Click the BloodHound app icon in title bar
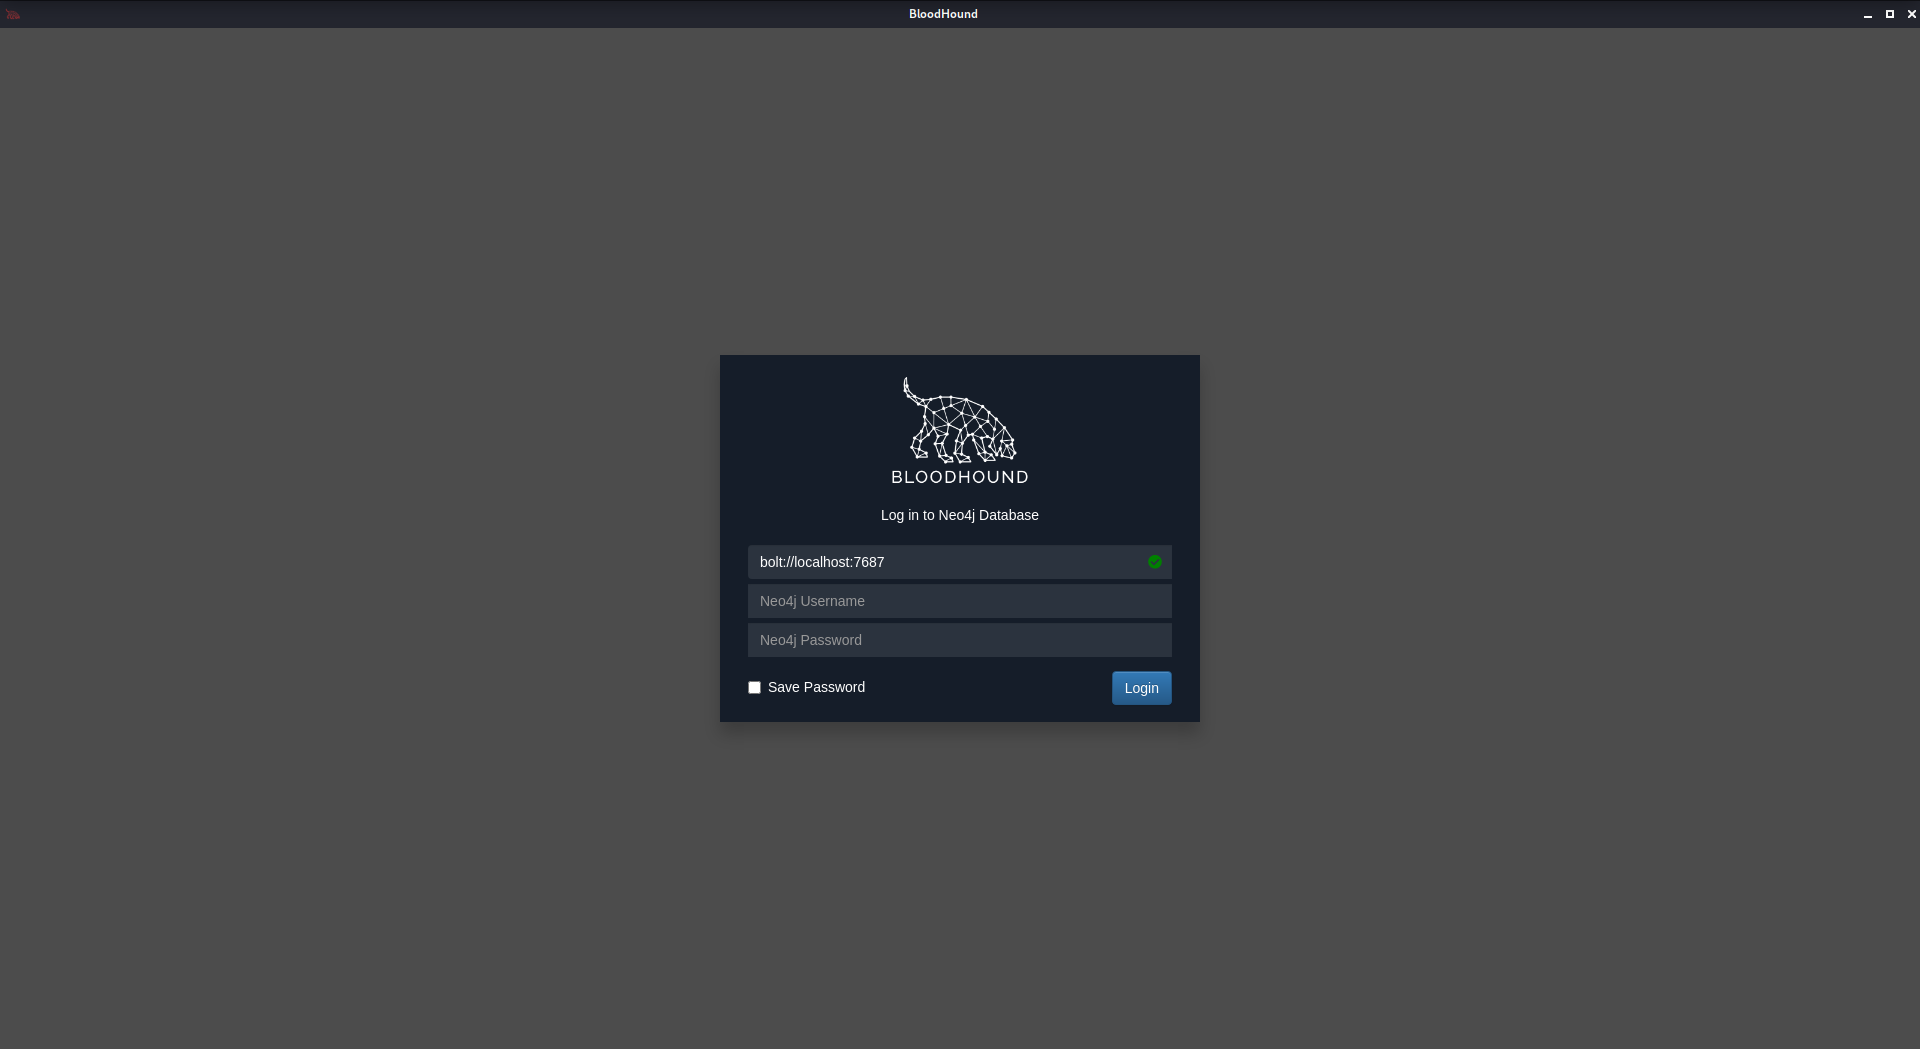Image resolution: width=1920 pixels, height=1049 pixels. 13,14
